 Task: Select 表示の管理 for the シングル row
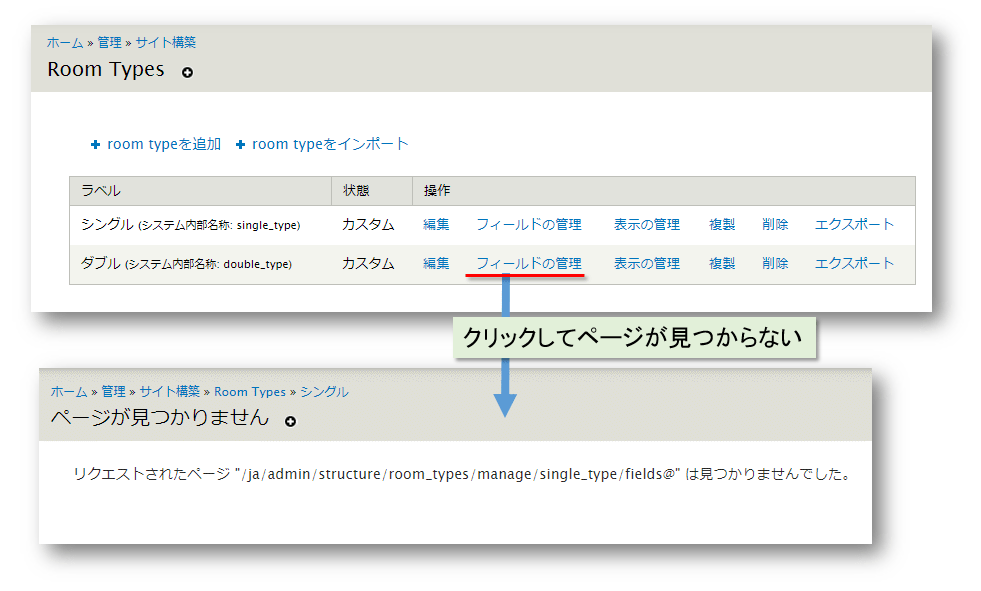pos(646,224)
